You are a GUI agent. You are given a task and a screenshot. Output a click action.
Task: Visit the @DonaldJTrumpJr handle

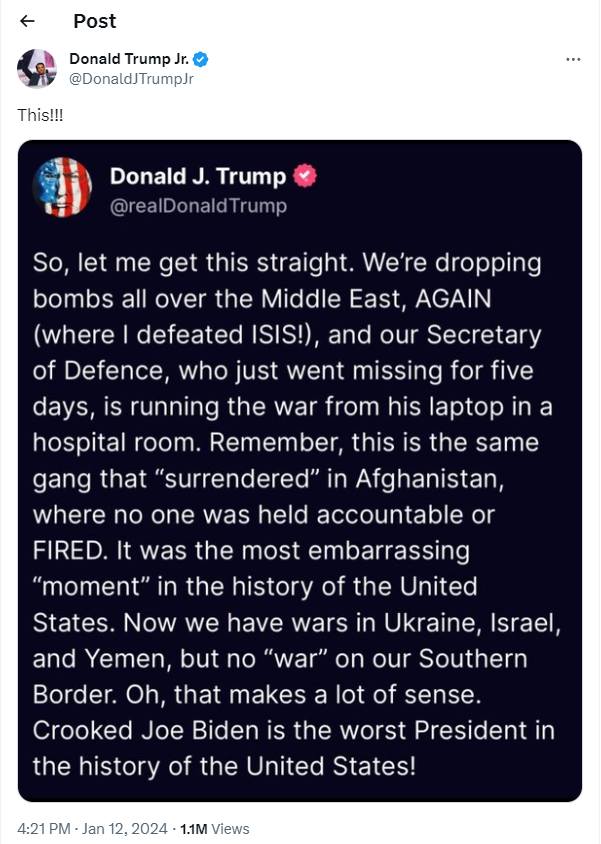[131, 78]
